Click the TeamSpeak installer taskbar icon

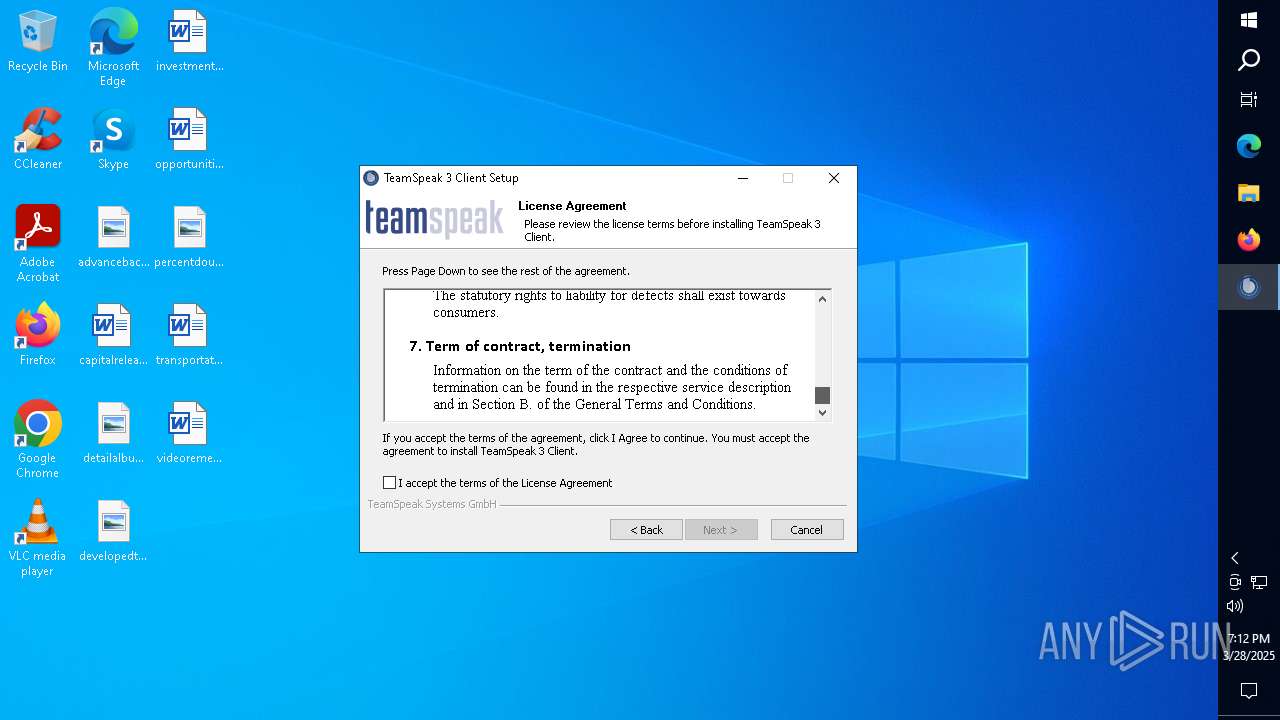1249,287
